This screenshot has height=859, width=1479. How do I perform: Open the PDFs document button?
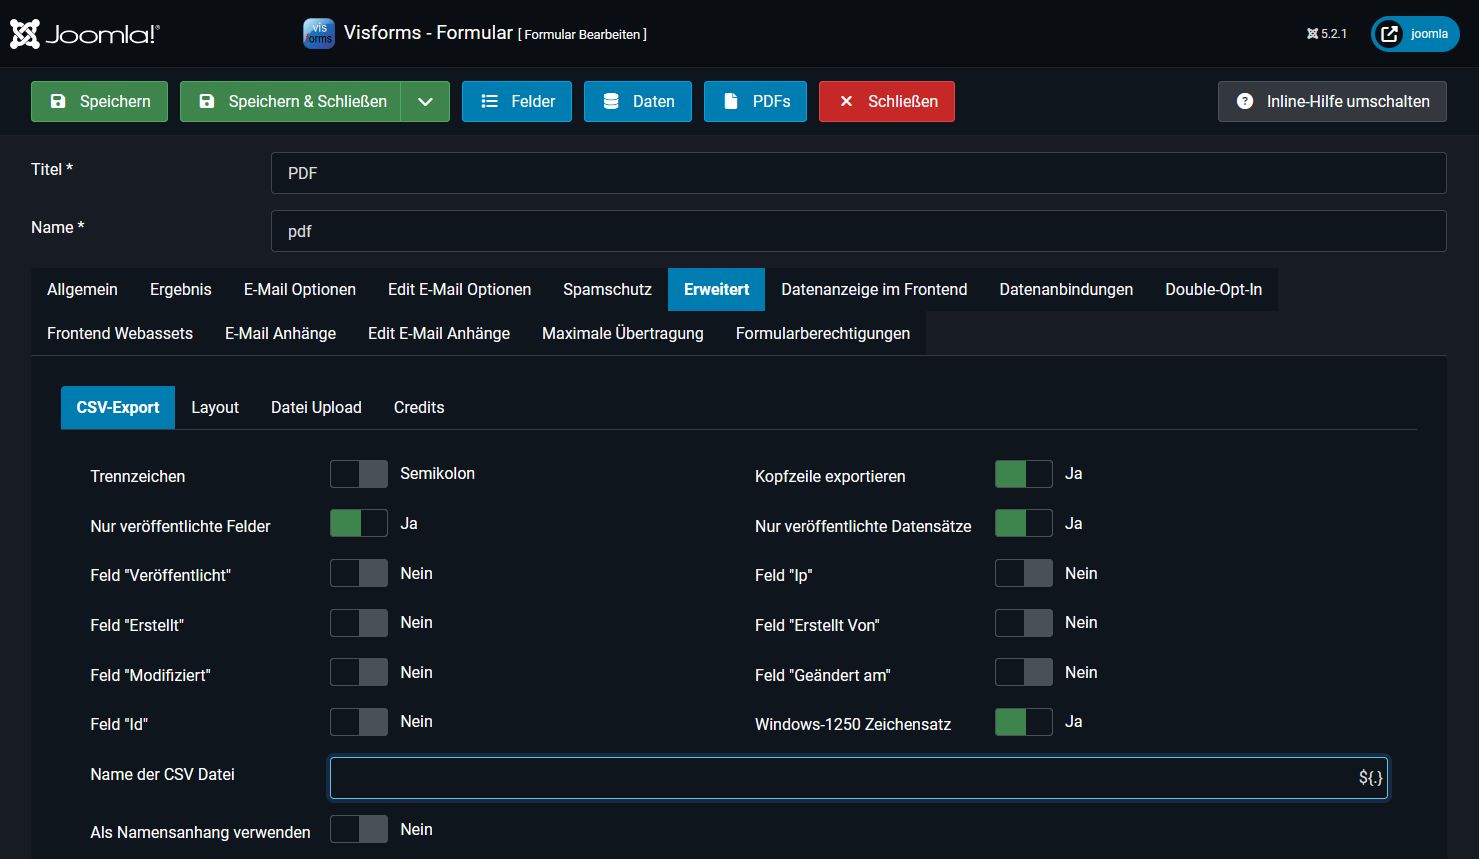(x=755, y=101)
